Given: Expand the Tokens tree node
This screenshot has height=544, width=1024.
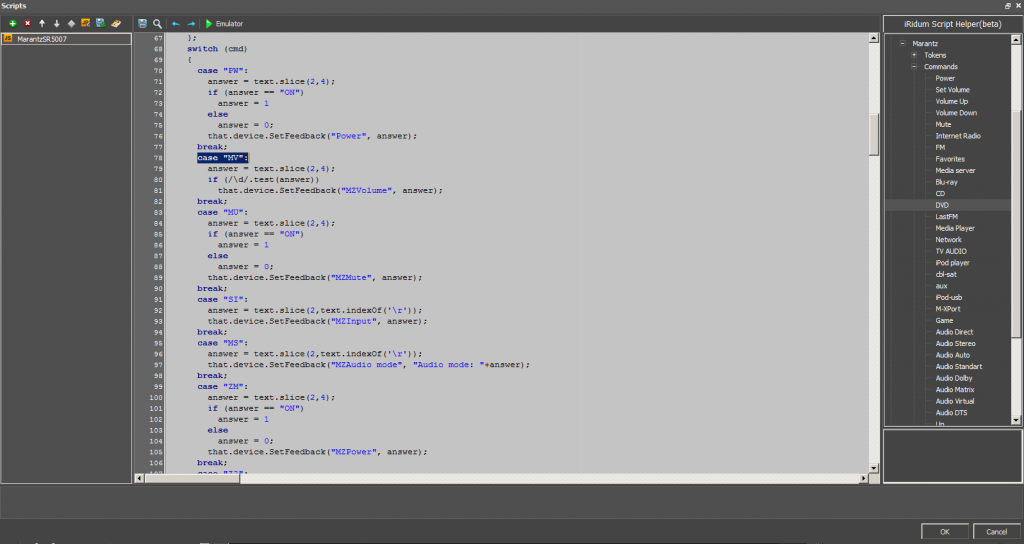Looking at the screenshot, I should (914, 55).
